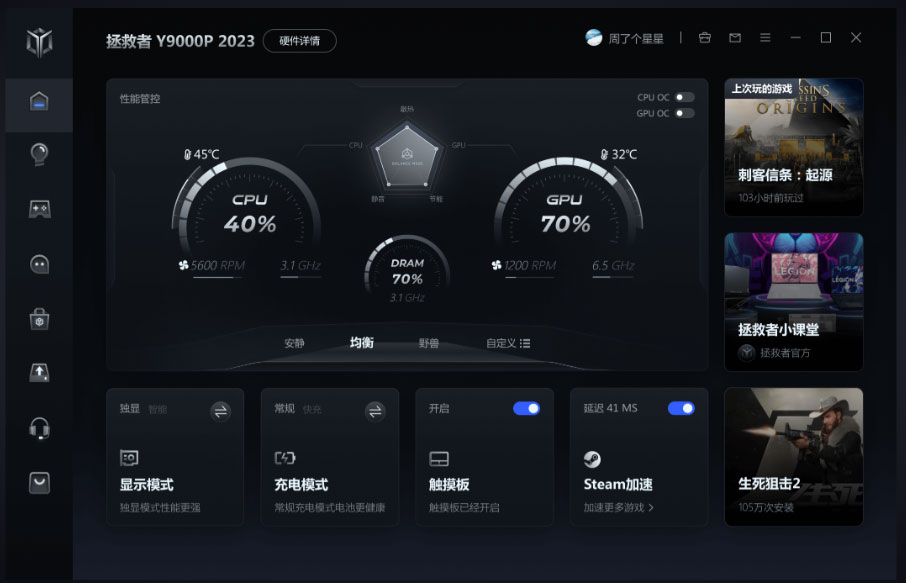The height and width of the screenshot is (583, 906).
Task: Open the 生死狙击2 game card
Action: point(793,456)
